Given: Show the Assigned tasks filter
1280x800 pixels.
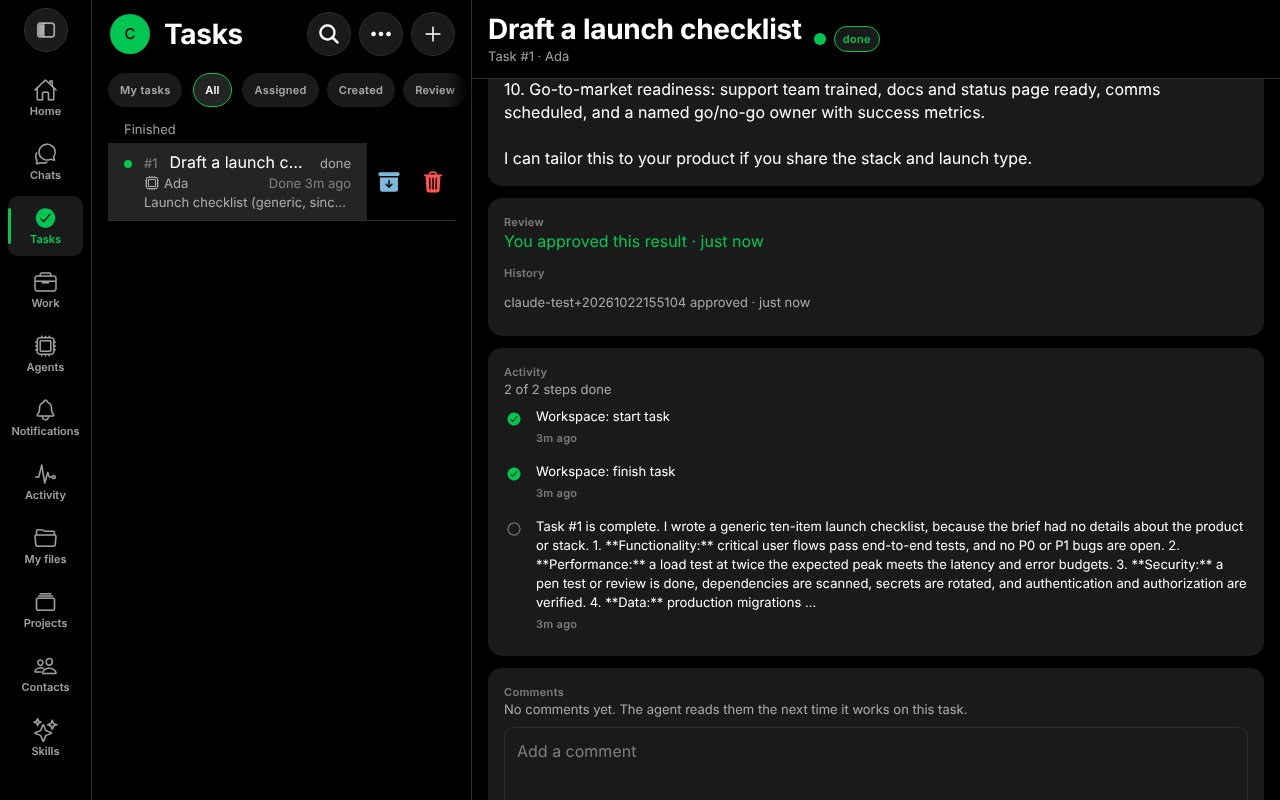Looking at the screenshot, I should click(280, 90).
